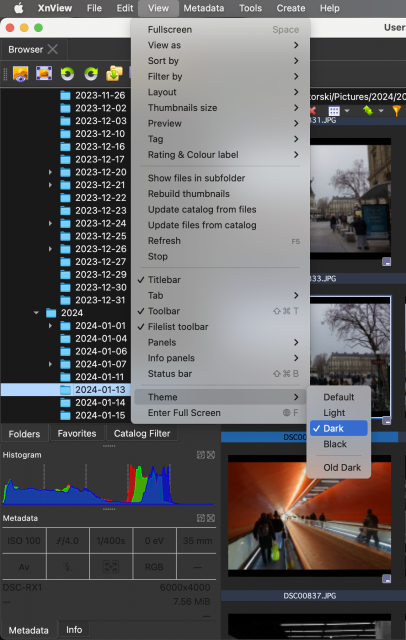Click the image view eye icon in toolbar
The width and height of the screenshot is (406, 640).
[x=20, y=73]
